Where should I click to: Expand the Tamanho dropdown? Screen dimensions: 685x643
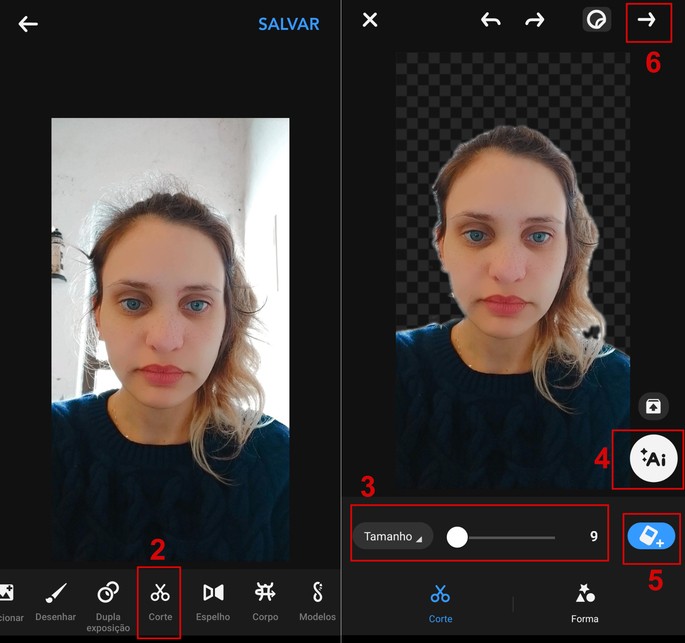(x=393, y=537)
